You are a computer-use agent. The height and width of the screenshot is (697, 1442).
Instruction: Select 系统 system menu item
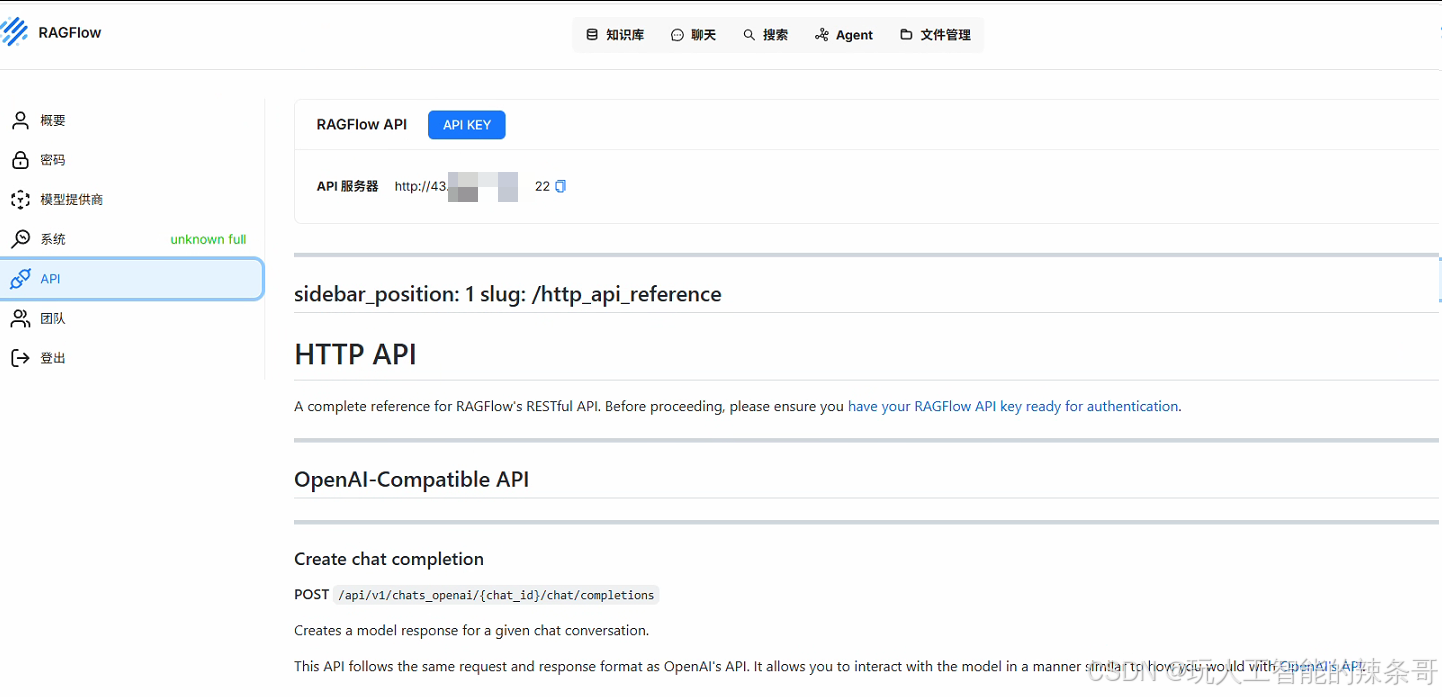132,239
